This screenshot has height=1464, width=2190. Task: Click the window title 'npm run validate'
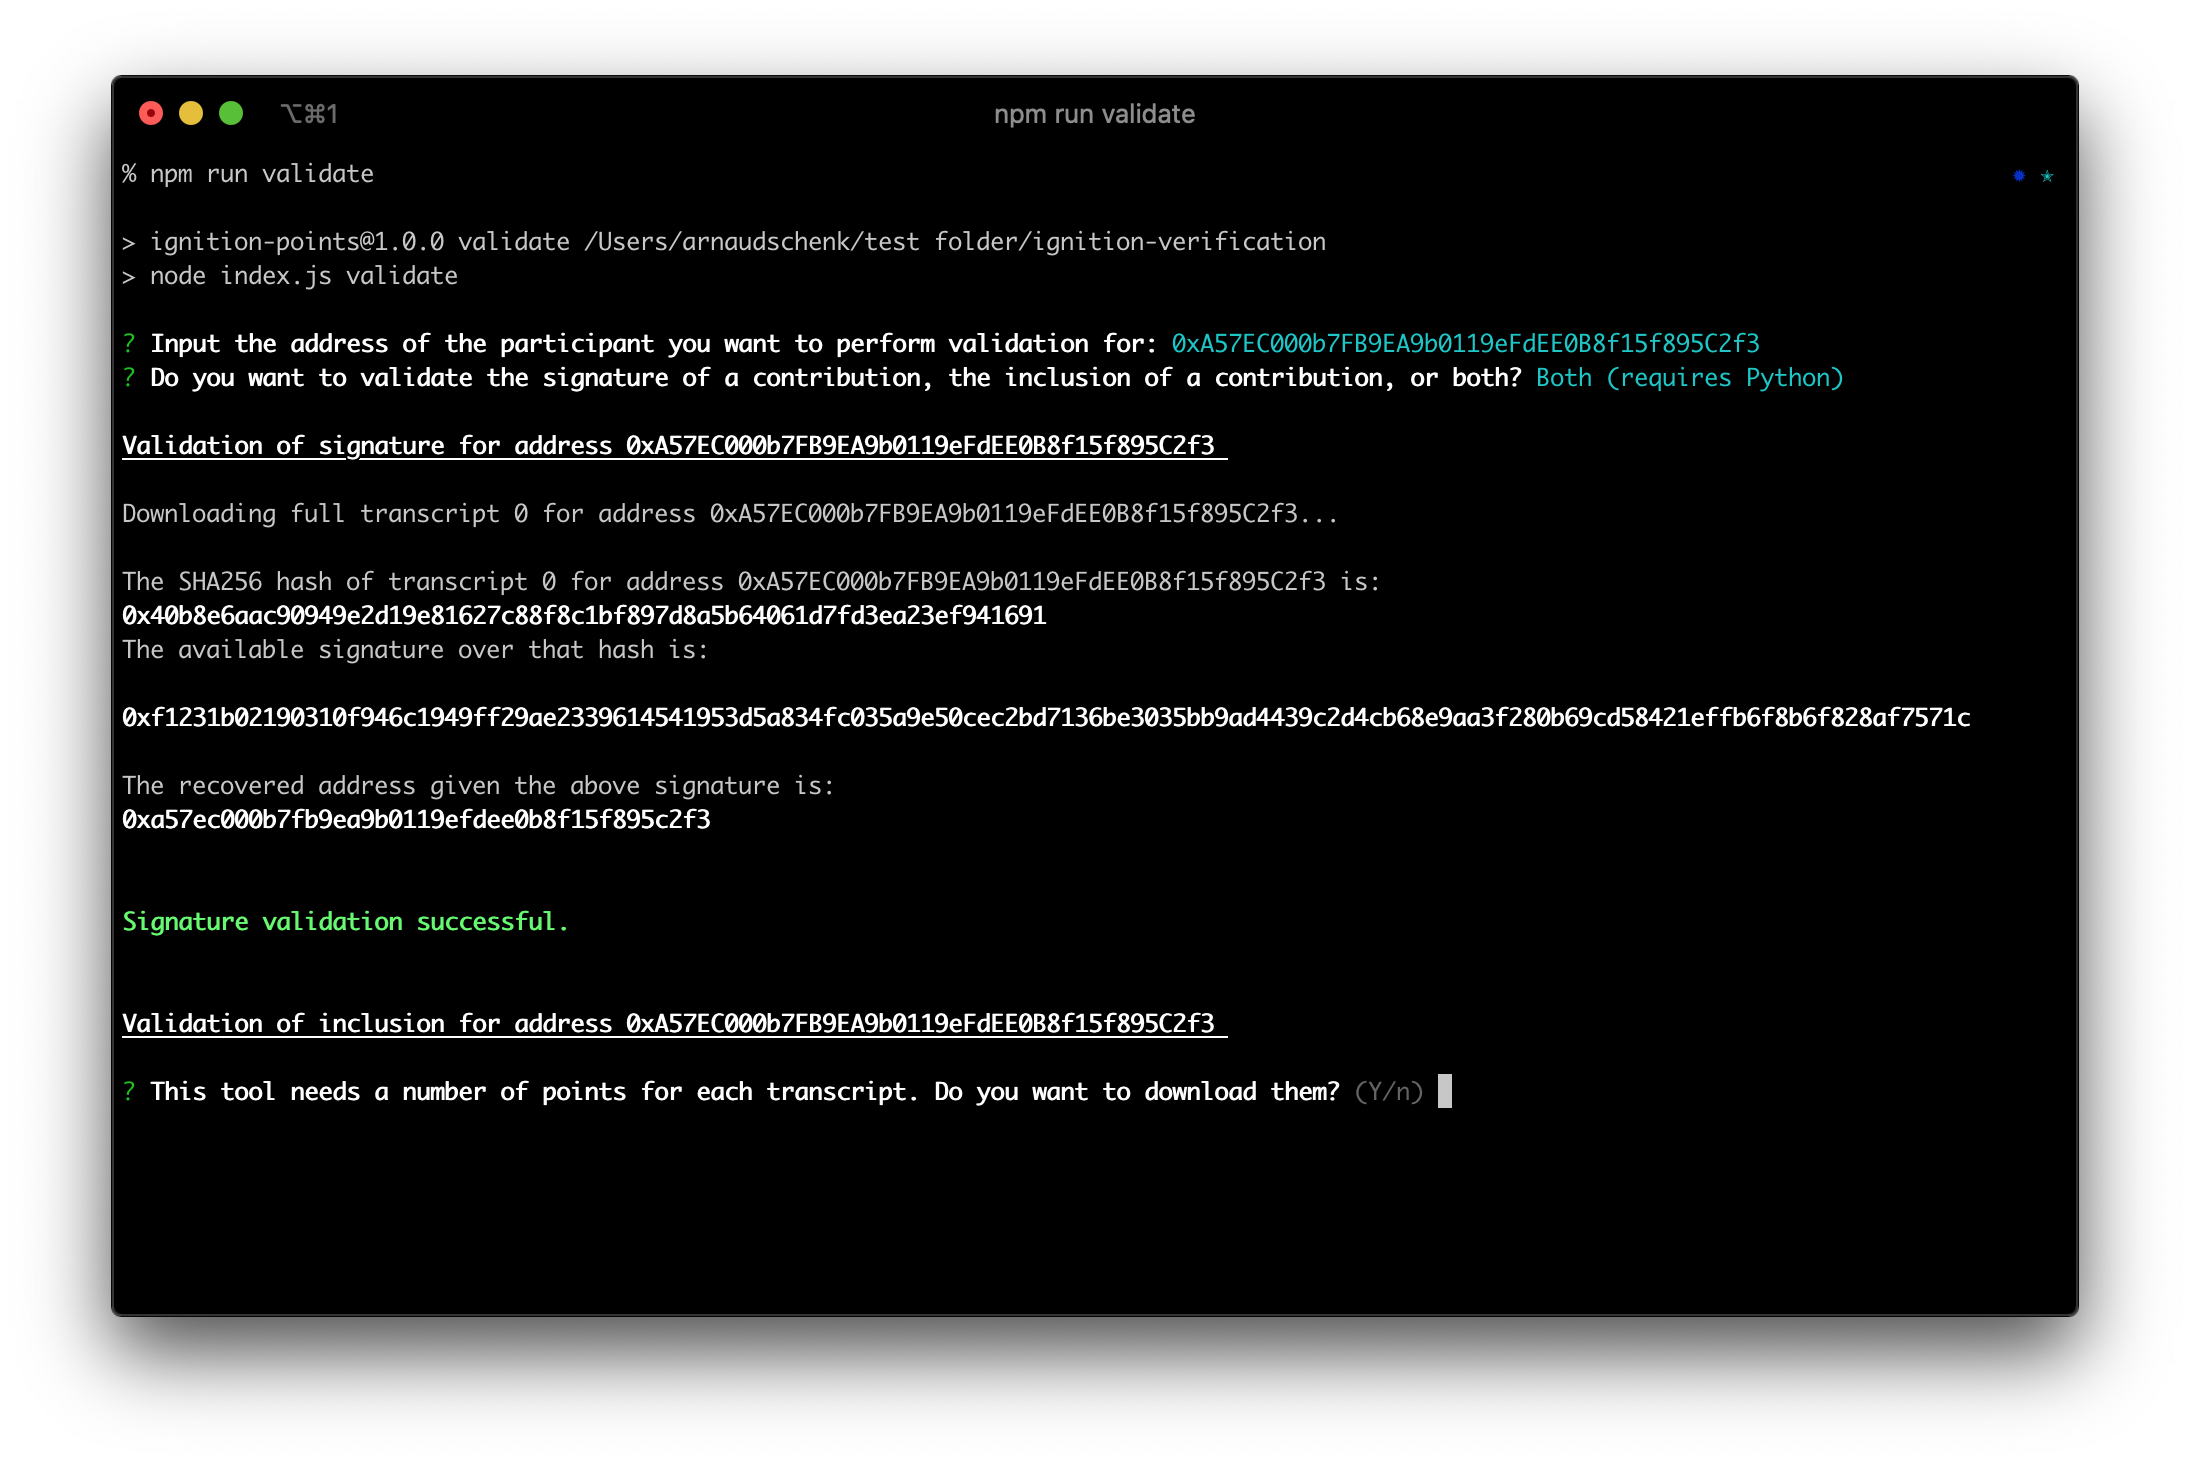click(1094, 114)
